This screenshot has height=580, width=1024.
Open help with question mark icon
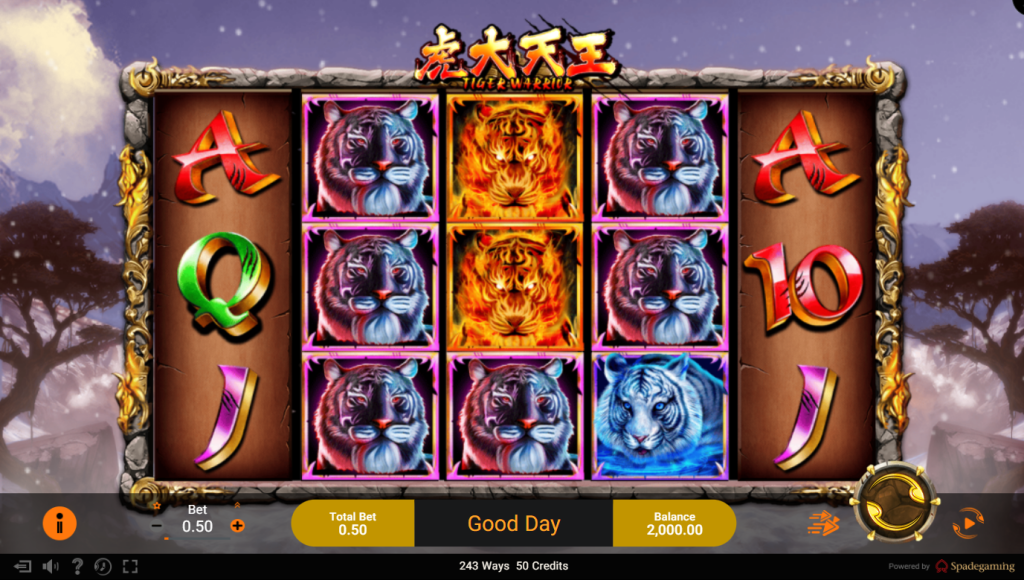click(77, 566)
